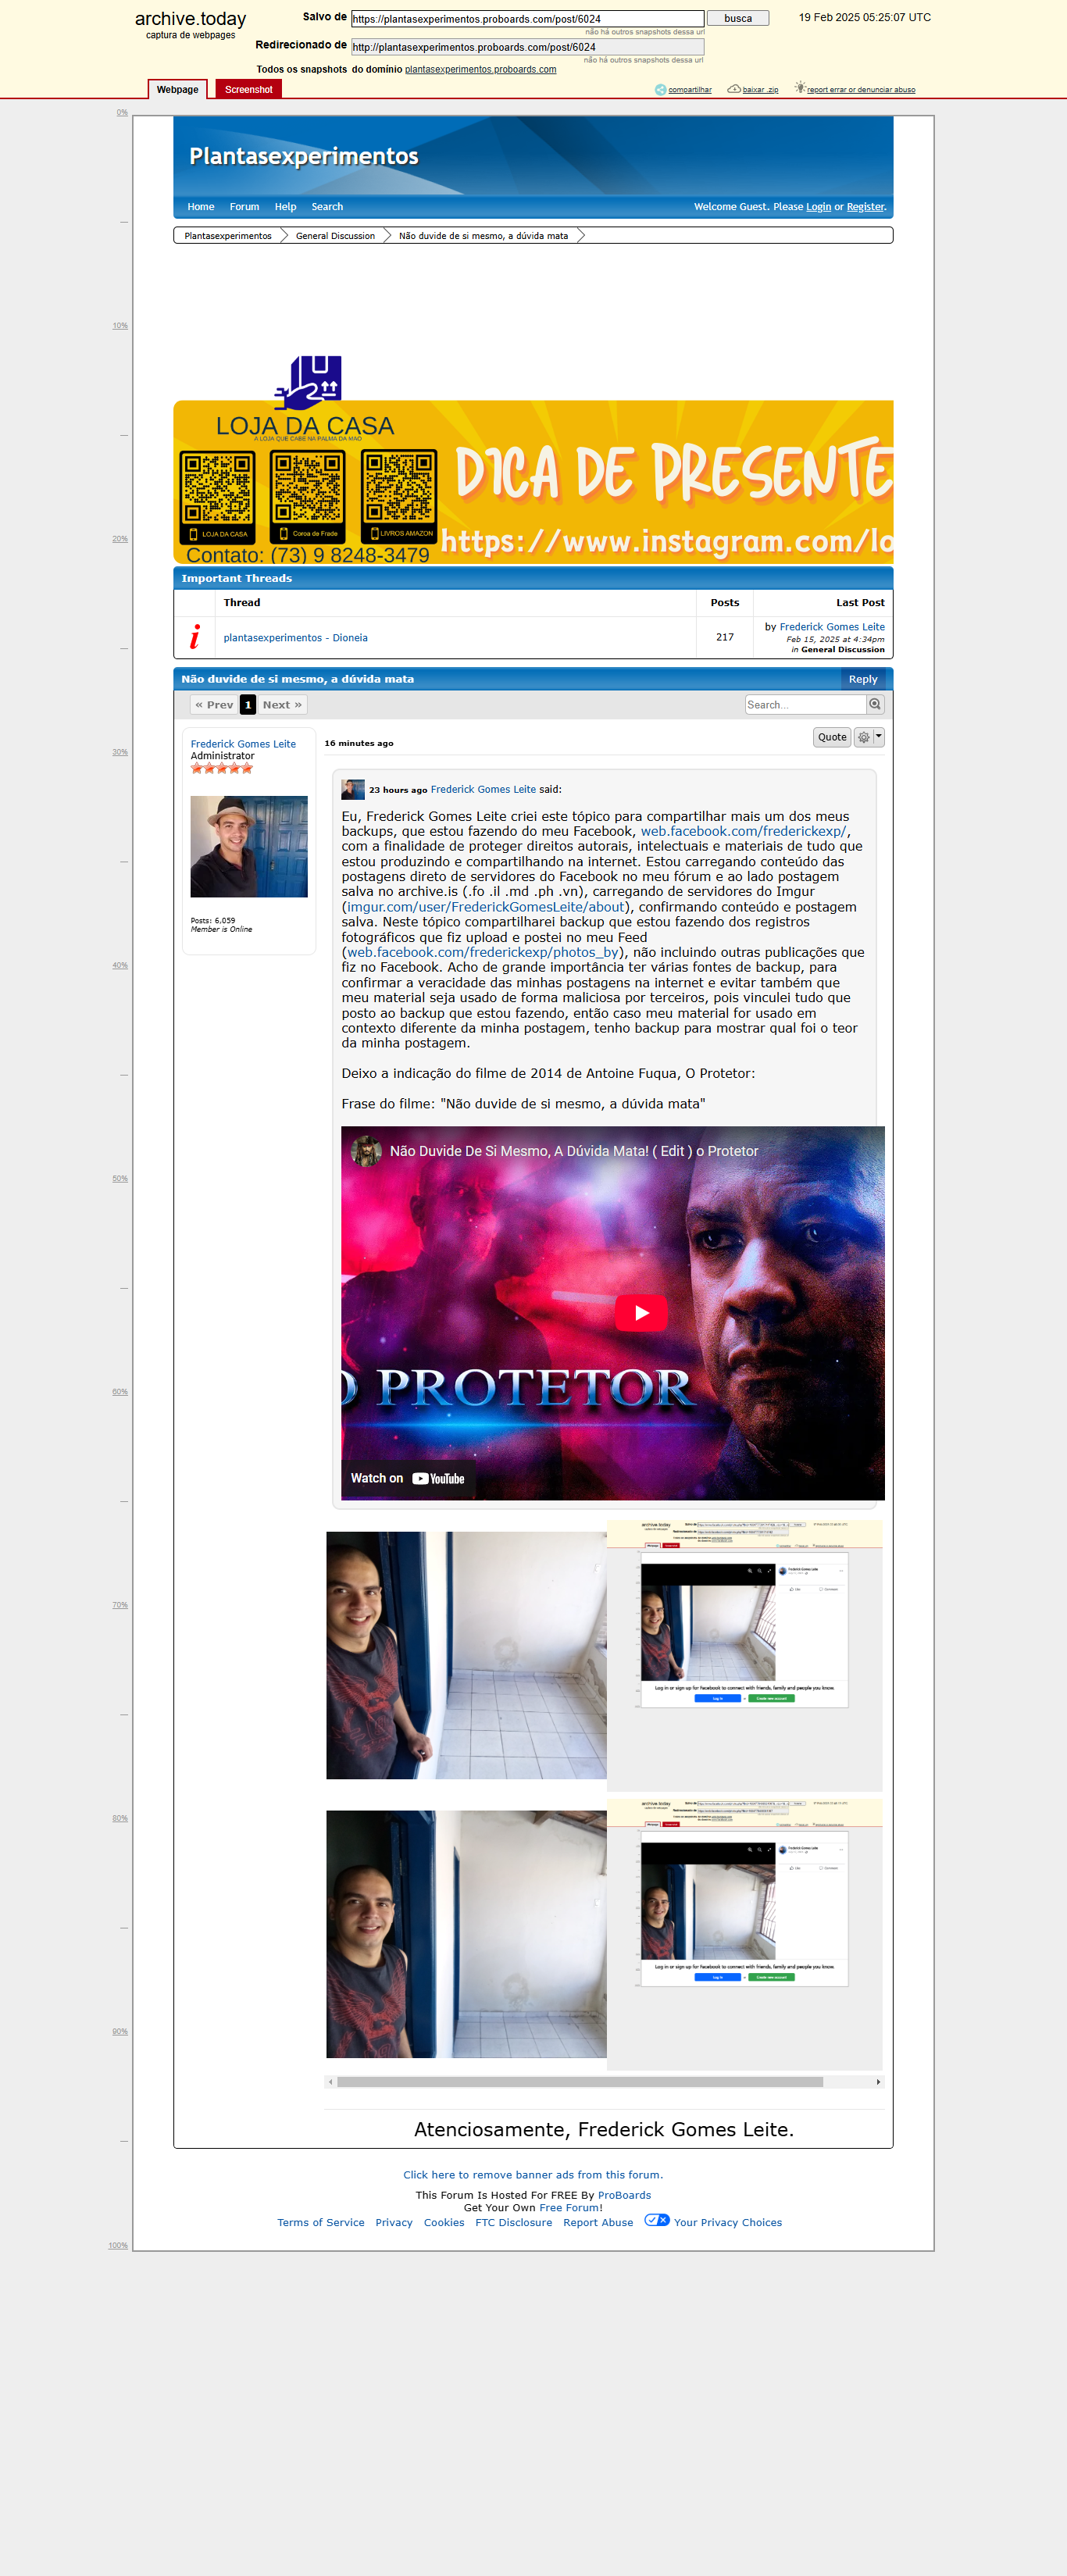Image resolution: width=1067 pixels, height=2576 pixels.
Task: Open FTC Disclosure footer link
Action: 514,2222
